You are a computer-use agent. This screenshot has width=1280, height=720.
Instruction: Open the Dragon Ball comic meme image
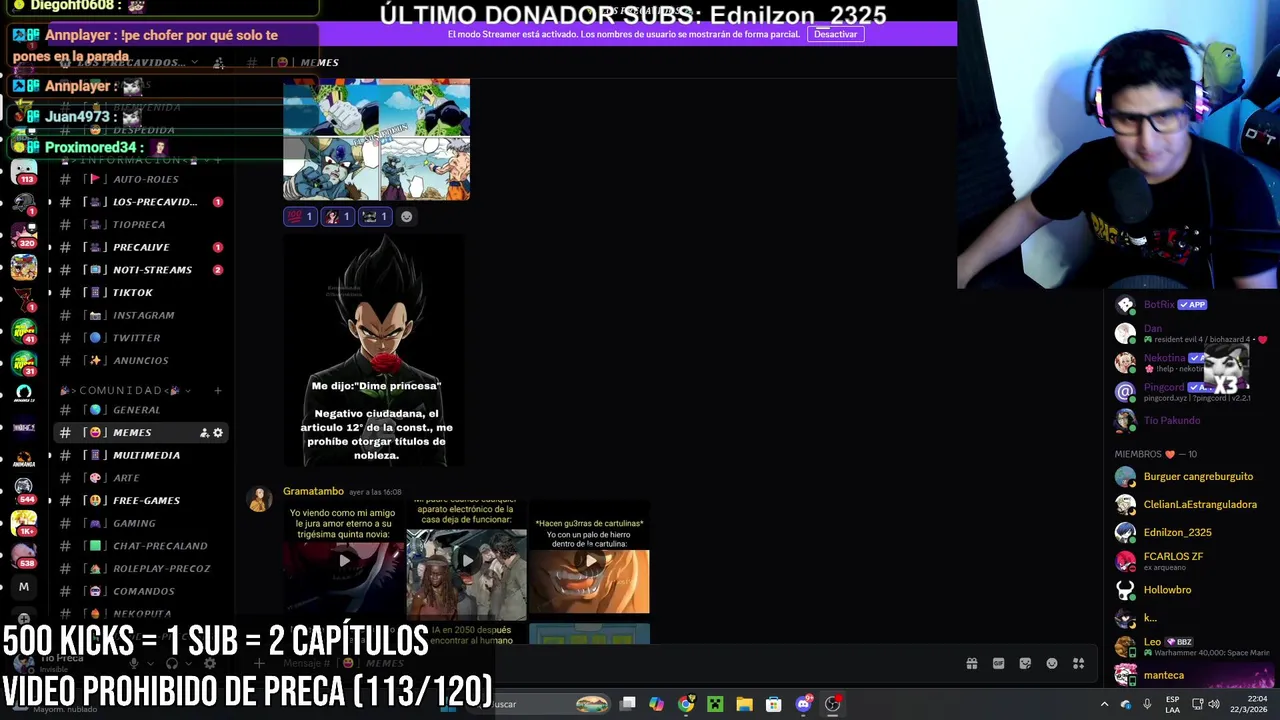pos(376,140)
